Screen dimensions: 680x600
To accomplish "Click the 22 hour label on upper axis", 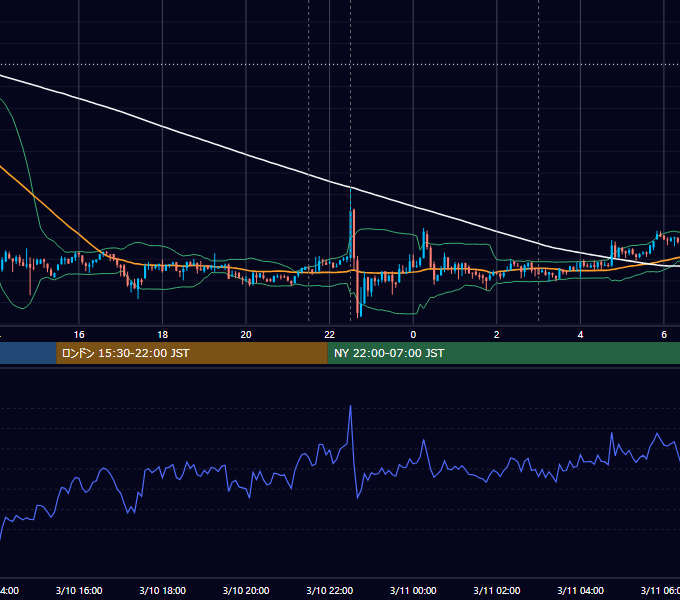I will click(x=330, y=335).
